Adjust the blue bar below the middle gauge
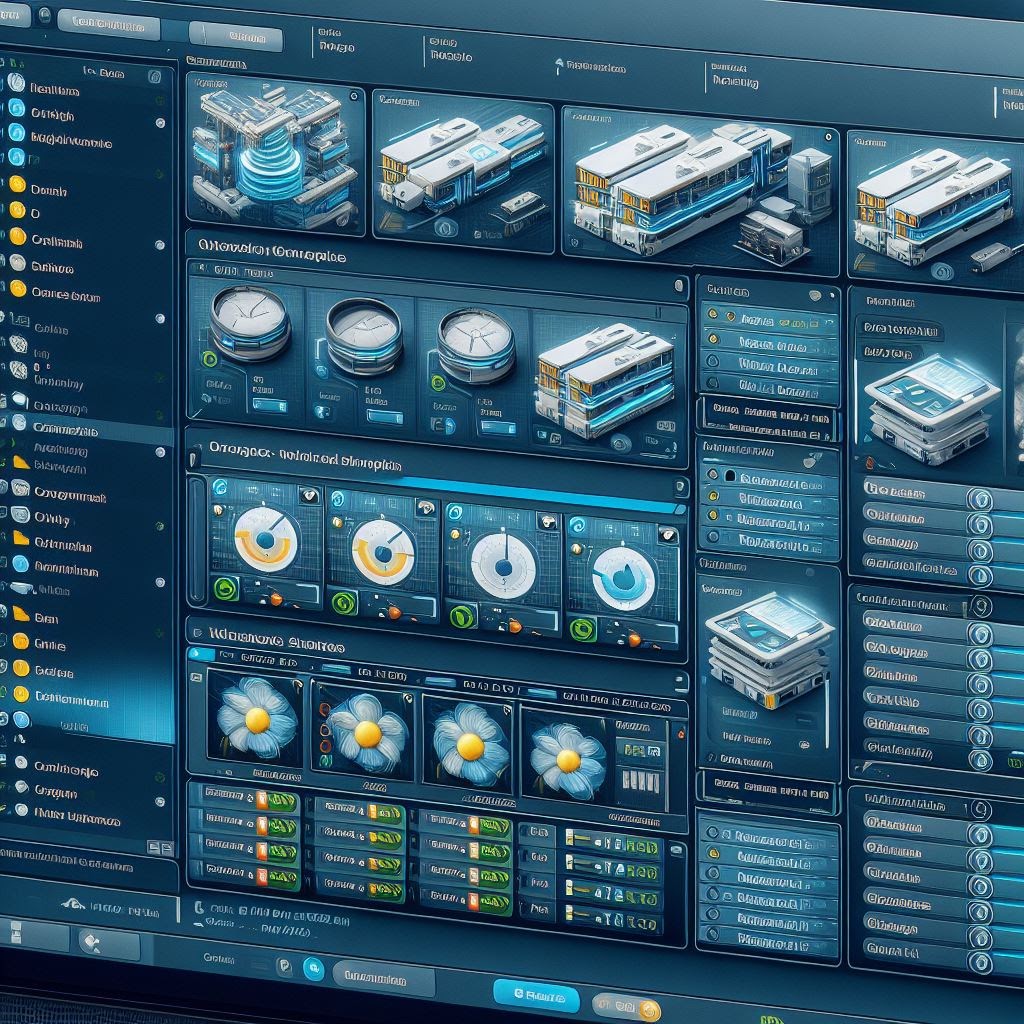 (x=384, y=416)
